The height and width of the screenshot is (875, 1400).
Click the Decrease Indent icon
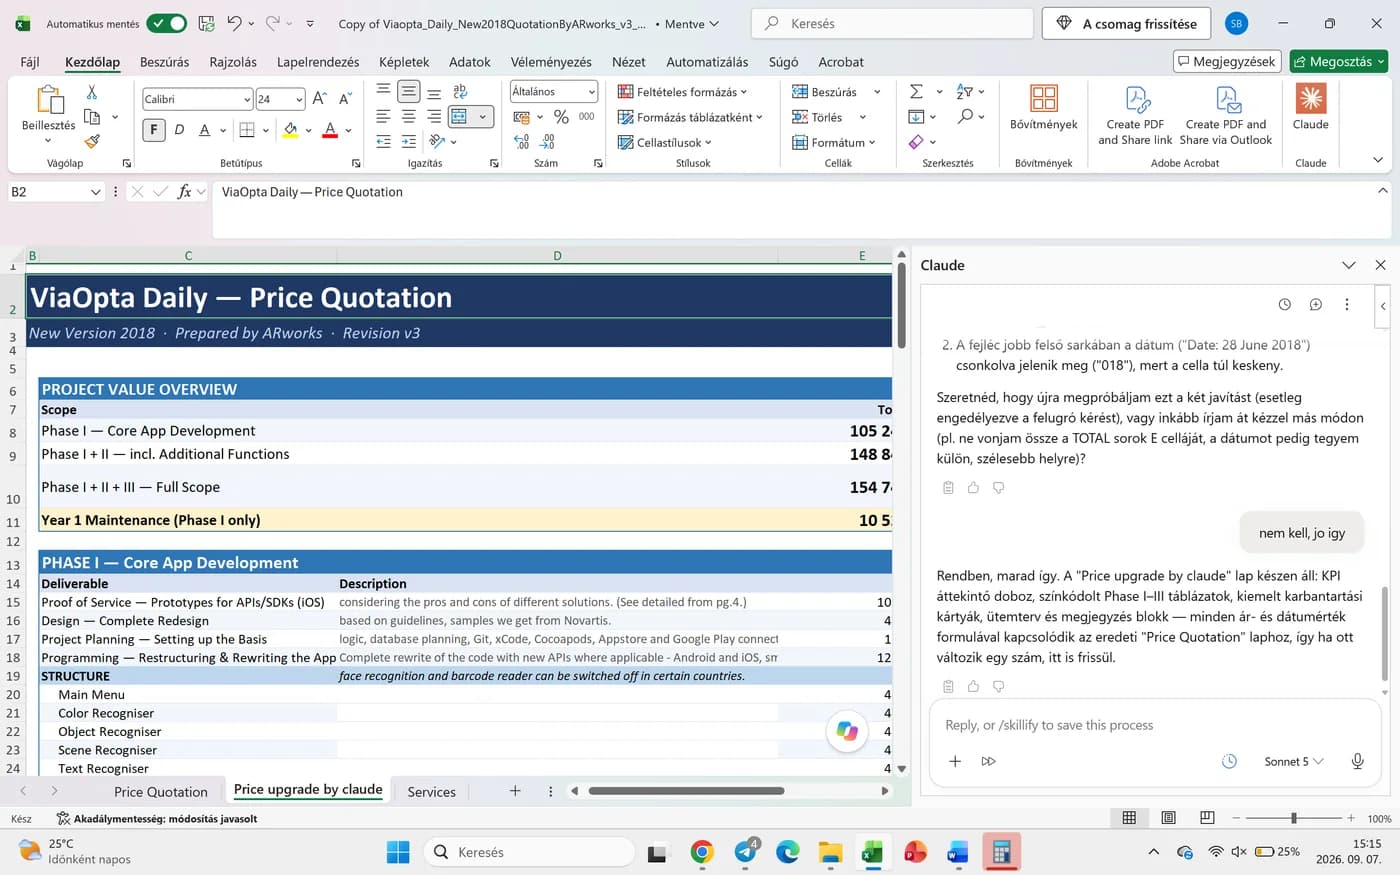pyautogui.click(x=383, y=142)
